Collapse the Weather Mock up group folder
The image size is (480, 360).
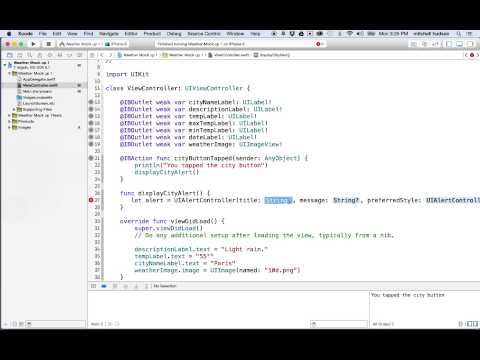10,73
